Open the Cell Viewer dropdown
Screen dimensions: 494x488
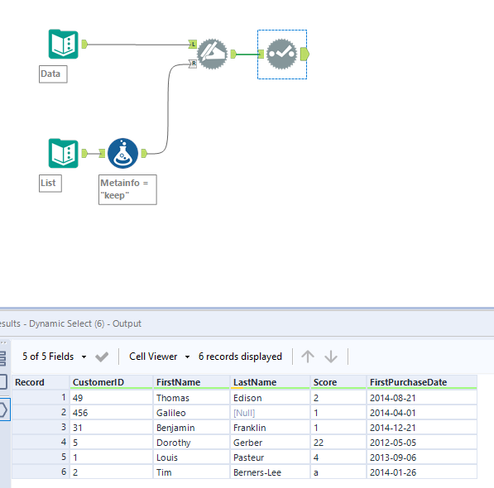159,356
